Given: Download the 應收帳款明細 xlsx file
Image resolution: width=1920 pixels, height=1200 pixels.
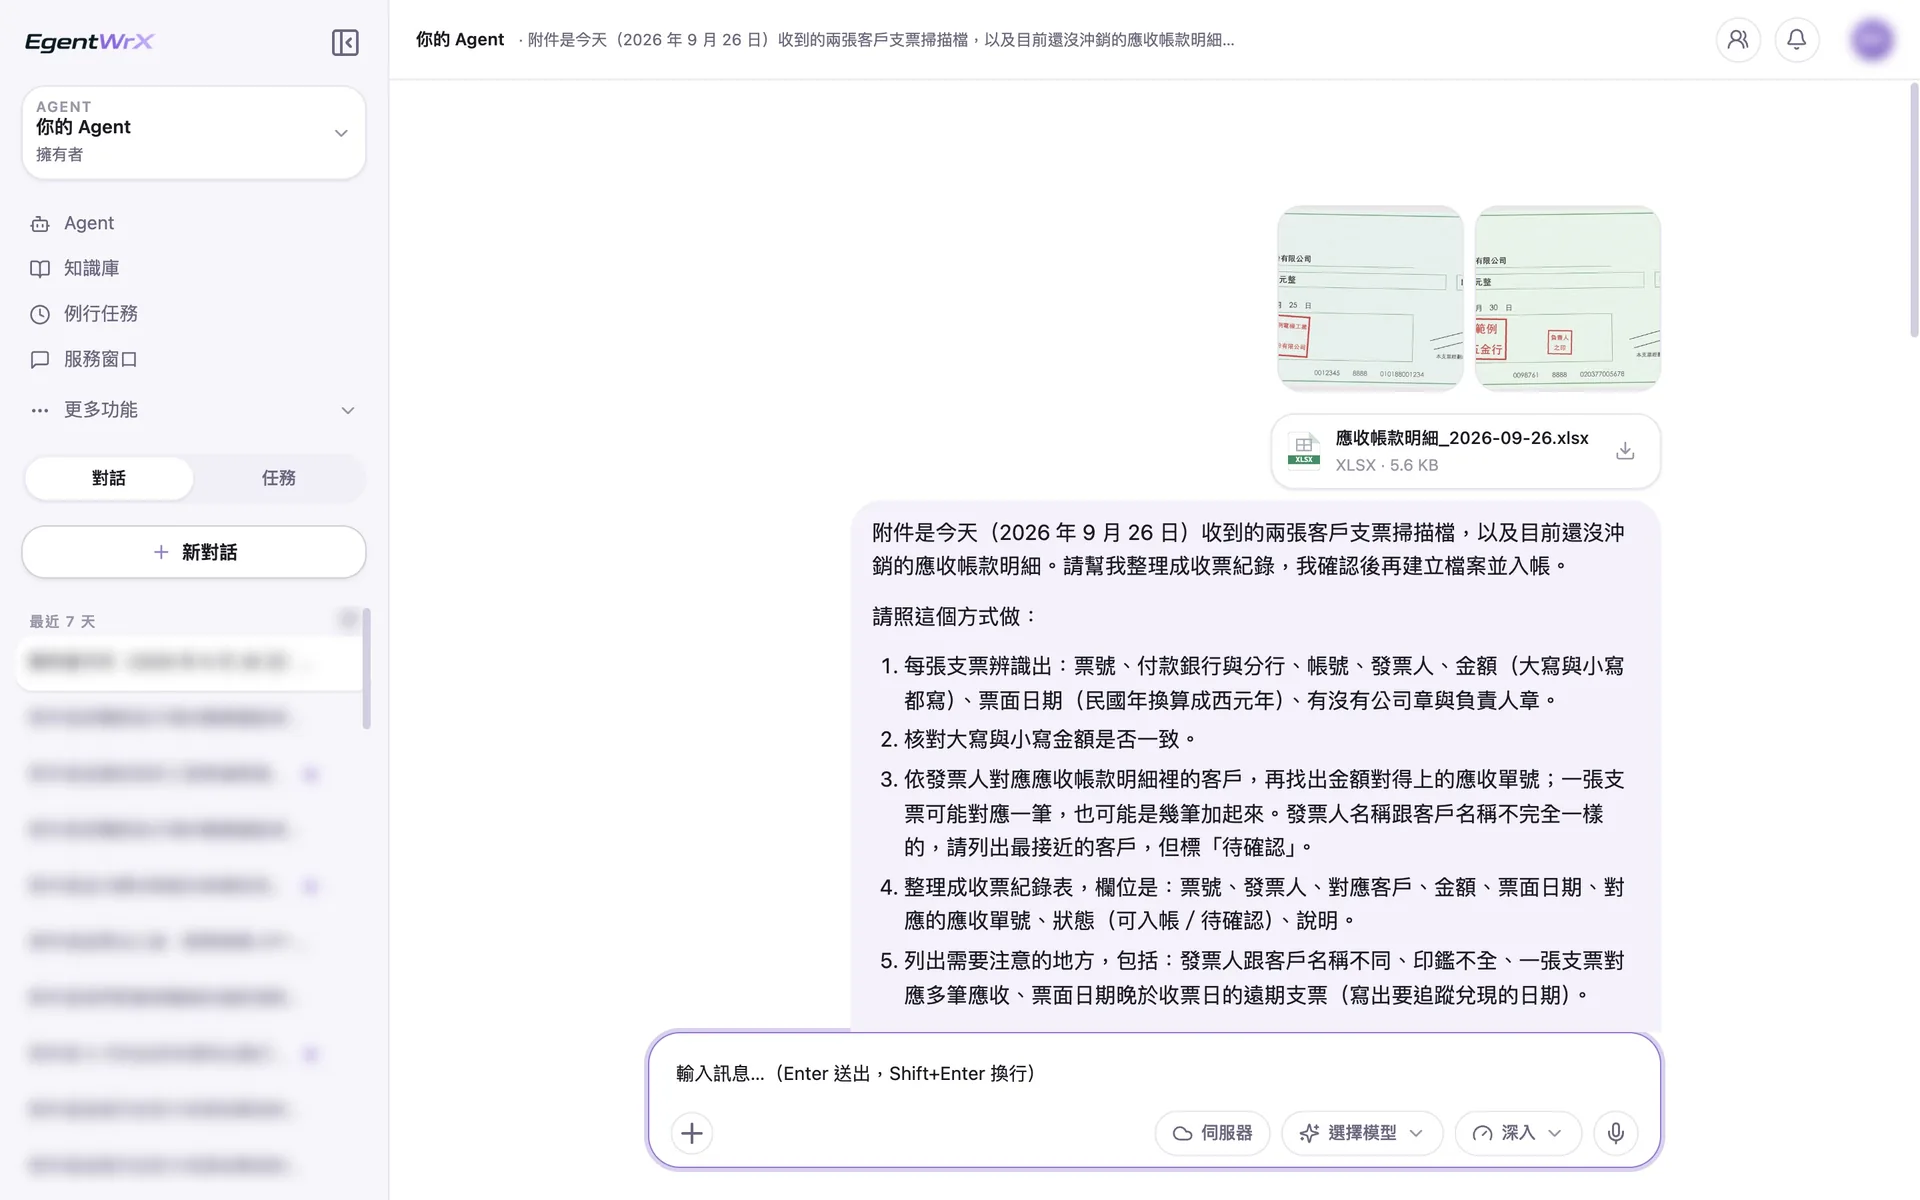Looking at the screenshot, I should pyautogui.click(x=1625, y=451).
